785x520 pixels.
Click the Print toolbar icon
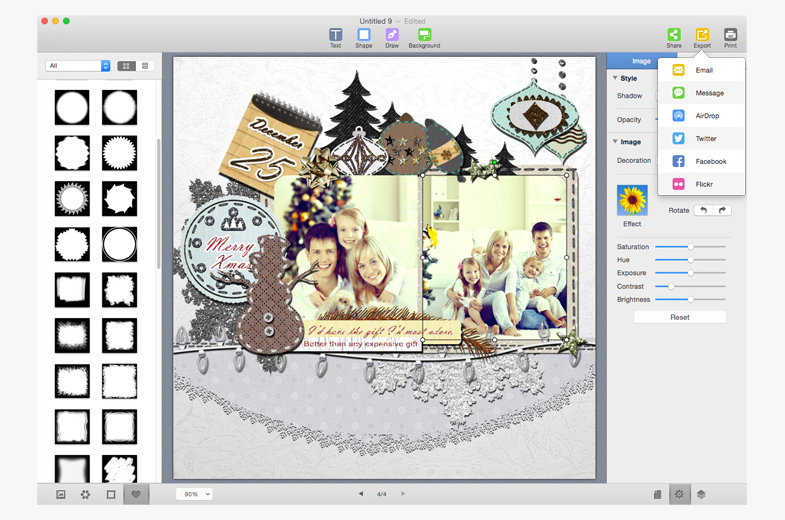click(x=730, y=38)
